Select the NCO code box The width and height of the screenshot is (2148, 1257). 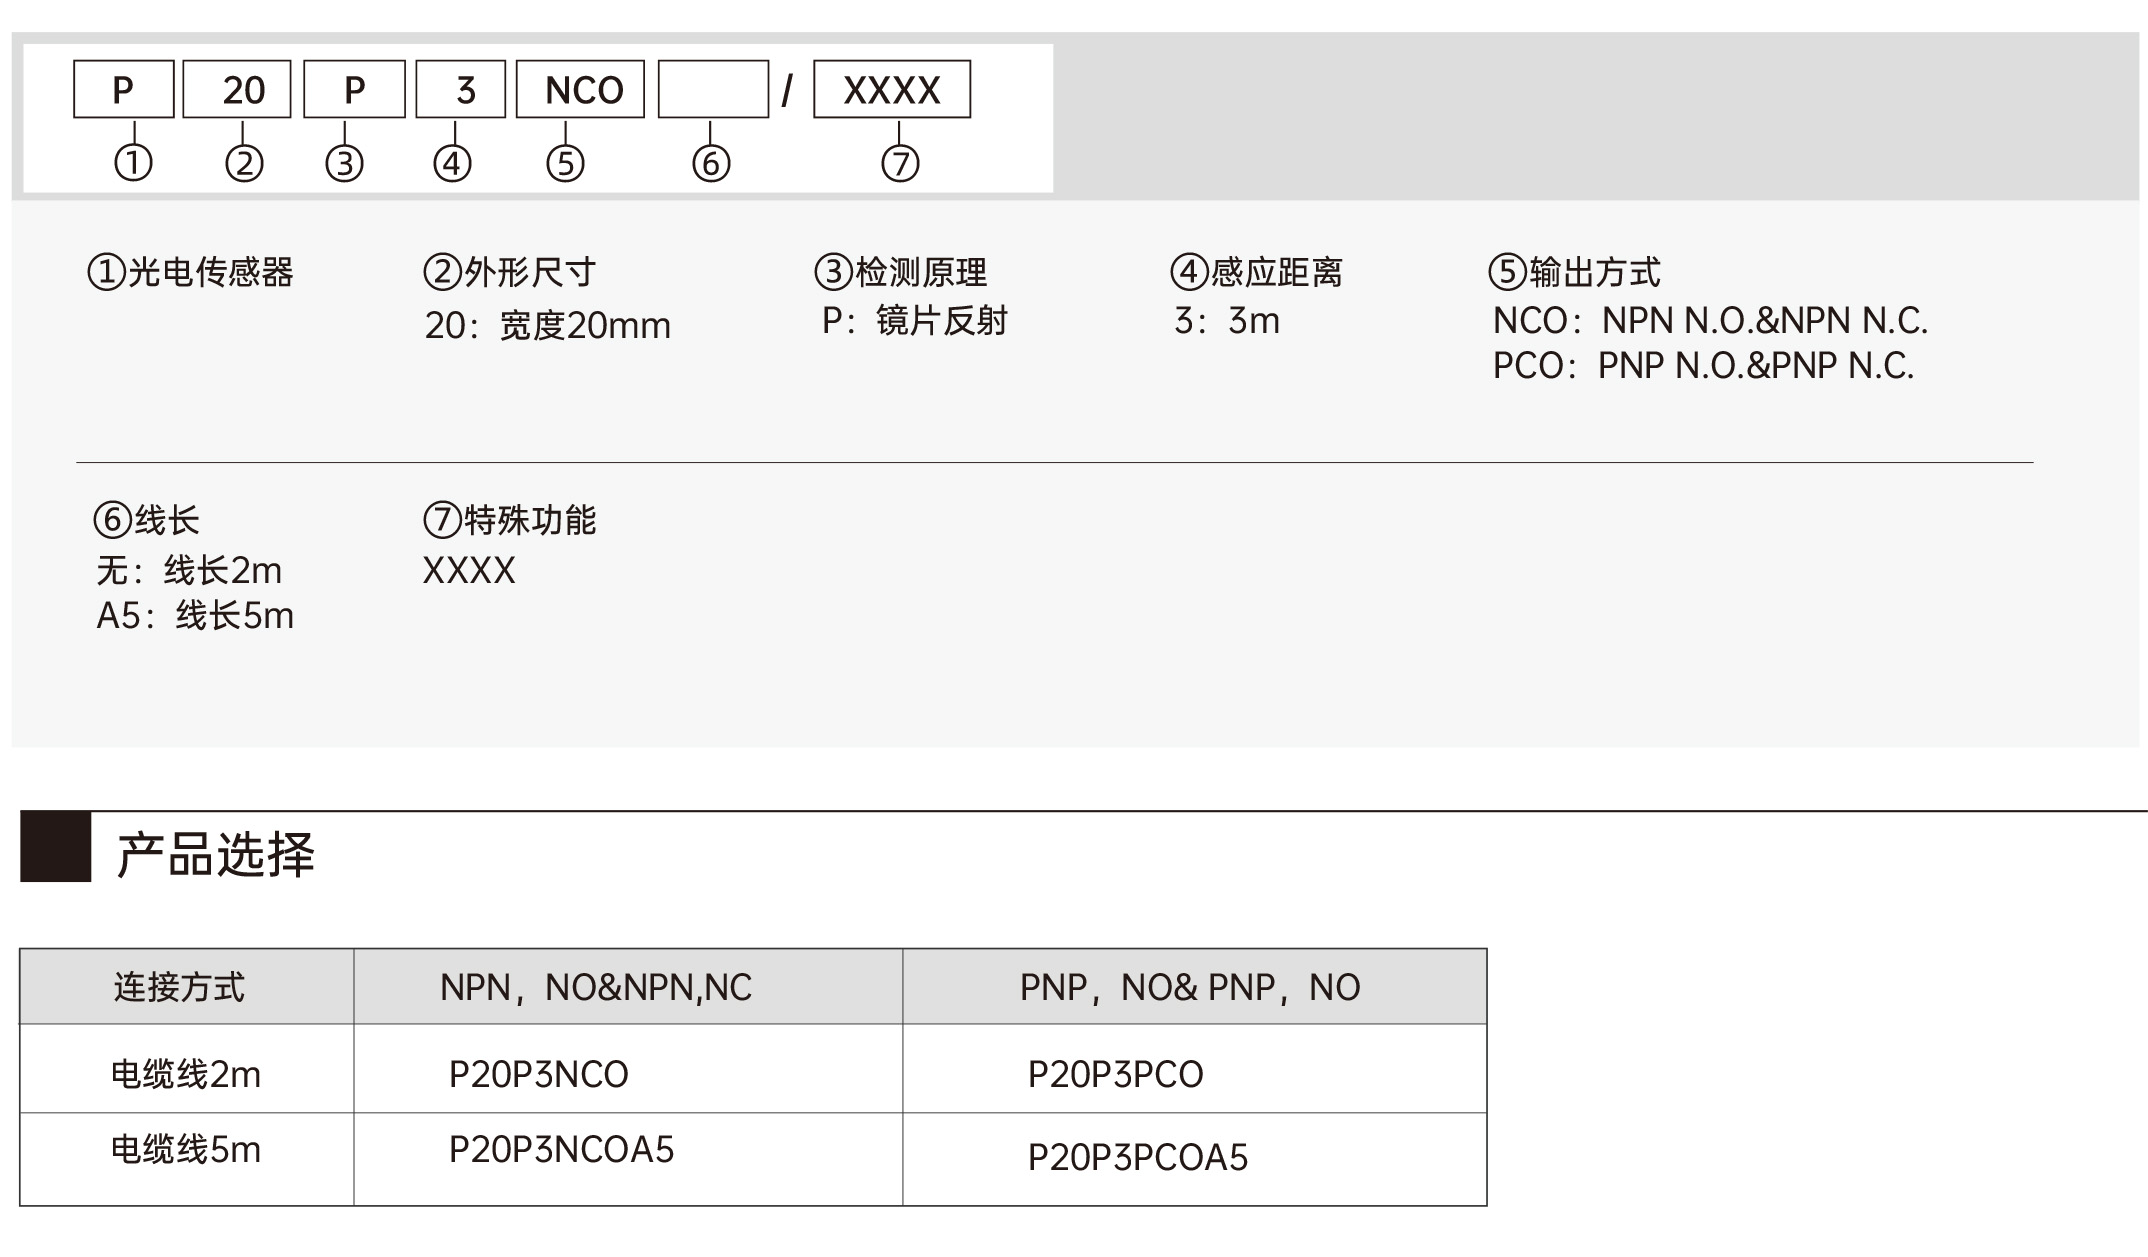click(580, 90)
